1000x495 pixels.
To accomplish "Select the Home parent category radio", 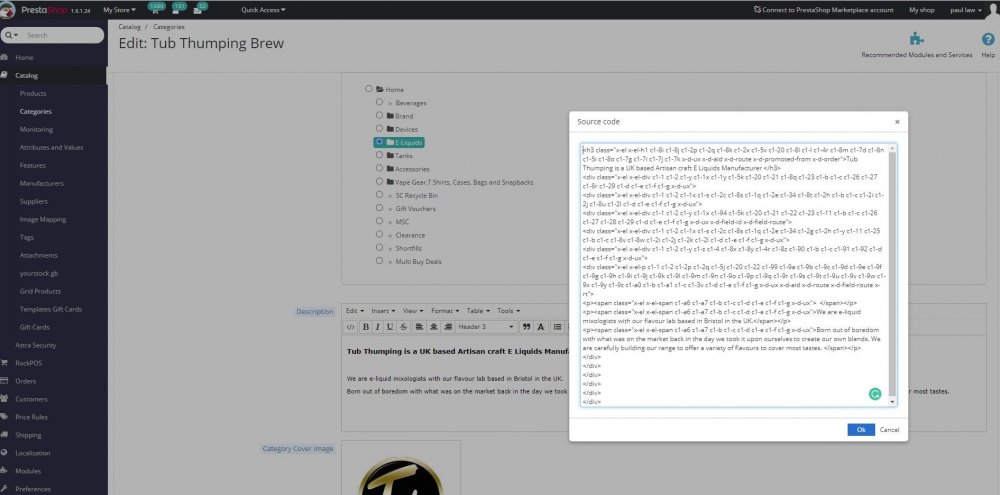I will [x=369, y=89].
